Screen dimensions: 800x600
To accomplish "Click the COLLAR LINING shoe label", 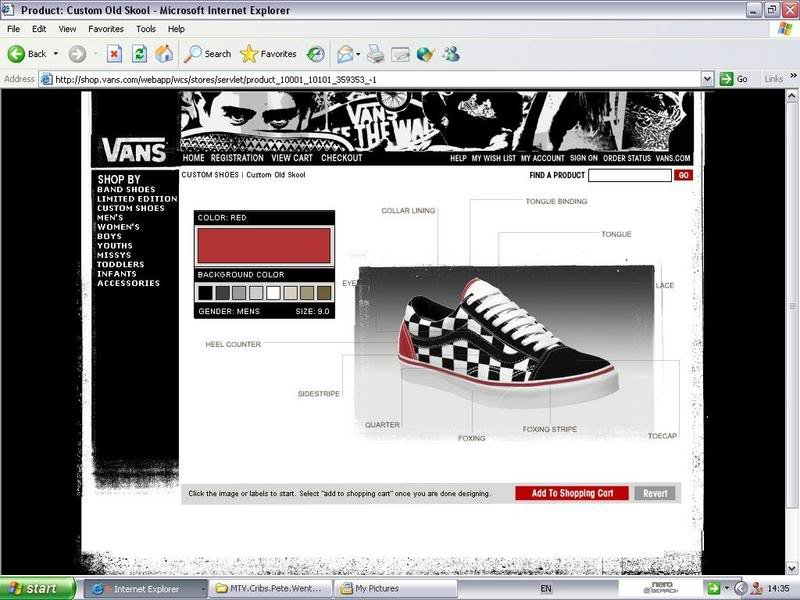I will tap(408, 211).
